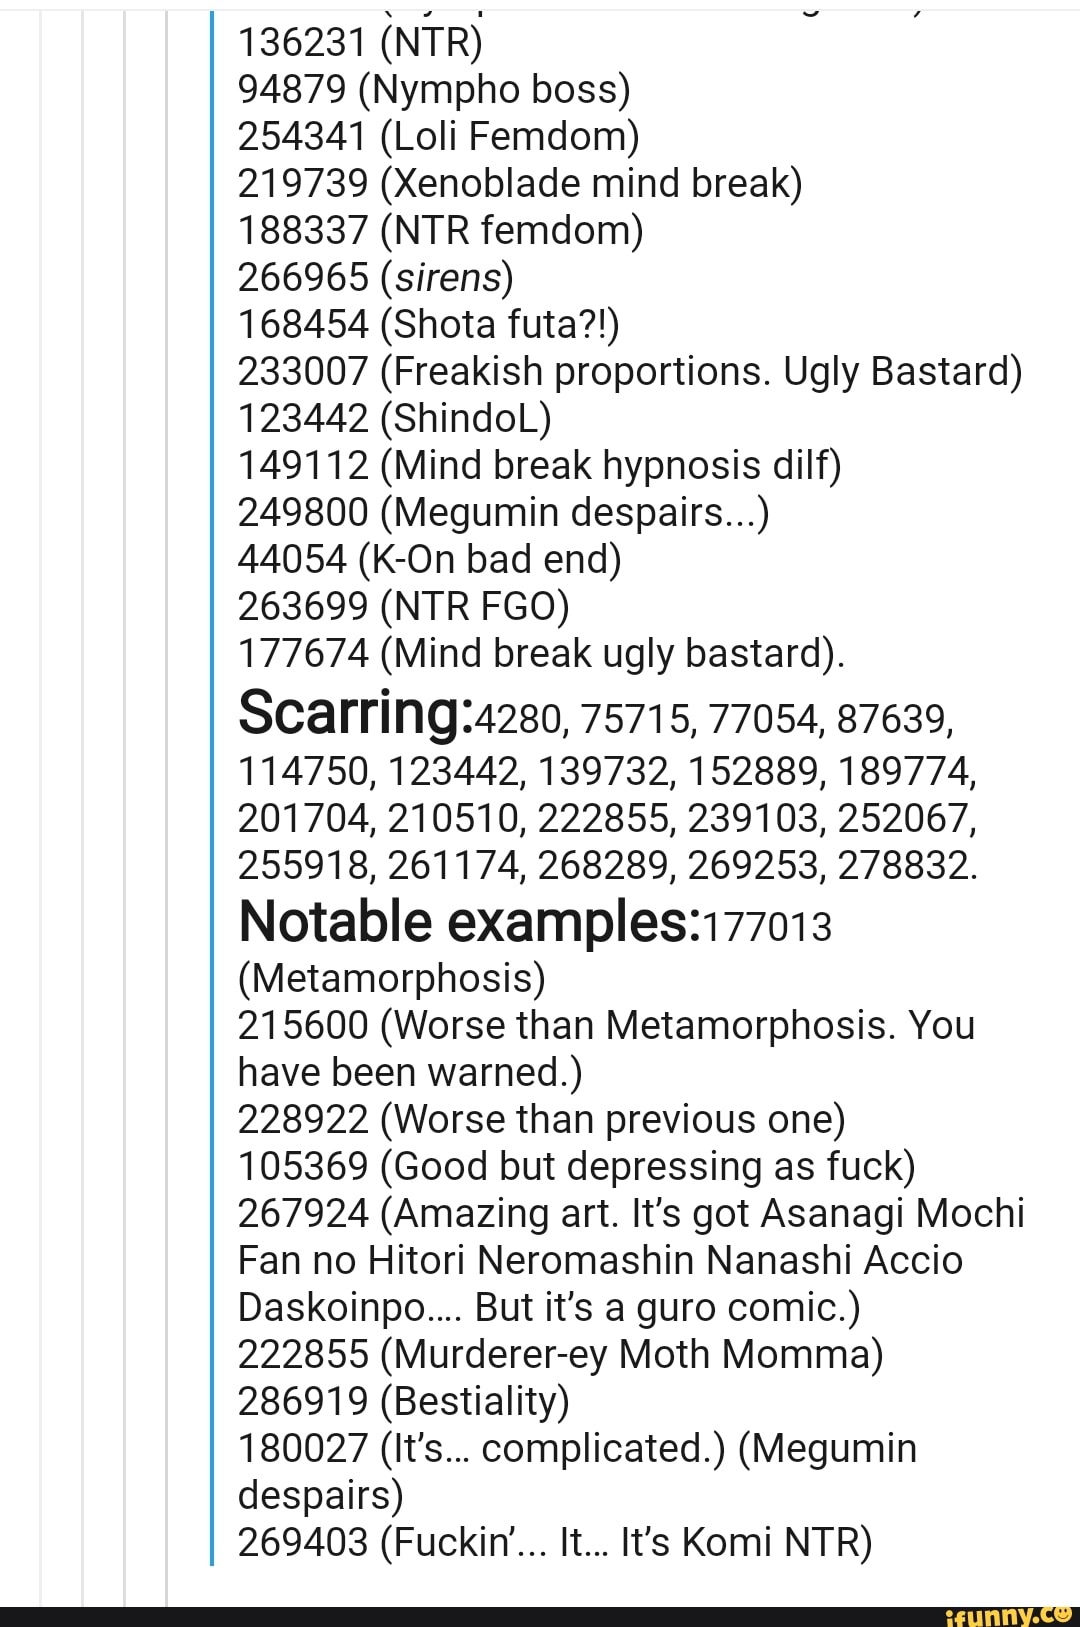Click the 177013 number after Notable examples

(768, 927)
